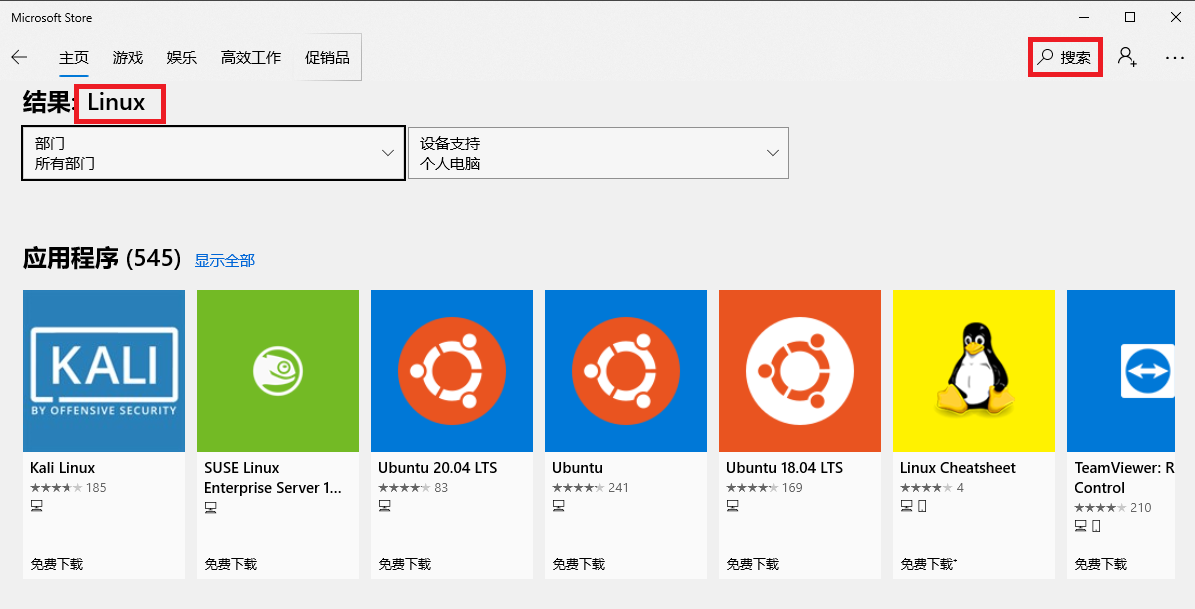Select the Ubuntu 20.04 LTS title text
The height and width of the screenshot is (609, 1195).
coord(437,468)
